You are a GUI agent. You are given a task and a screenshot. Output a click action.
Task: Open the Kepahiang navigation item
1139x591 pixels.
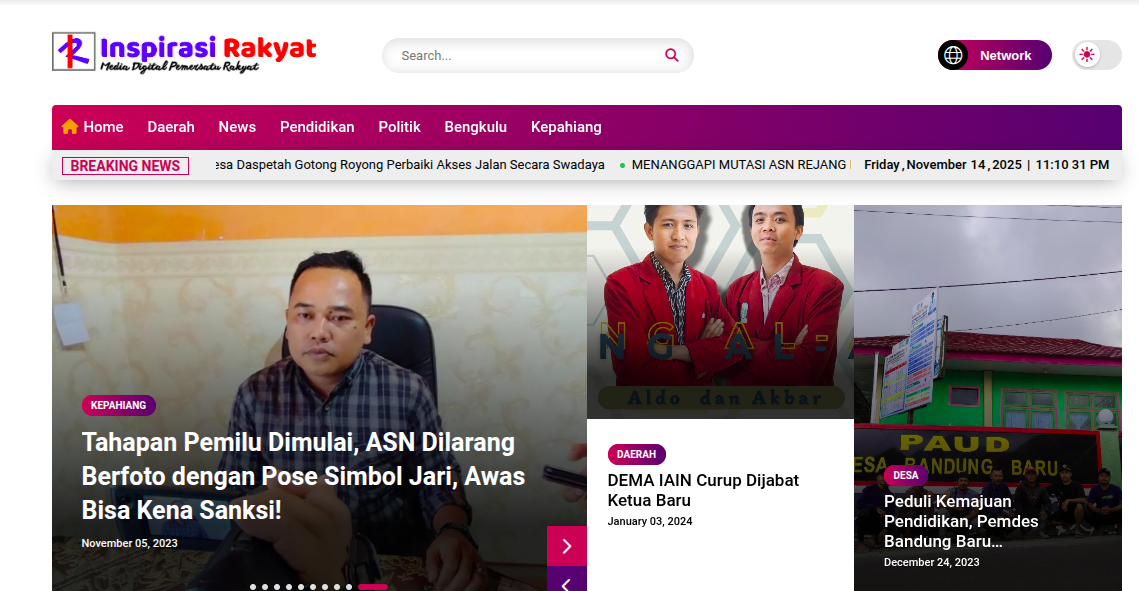(x=566, y=127)
